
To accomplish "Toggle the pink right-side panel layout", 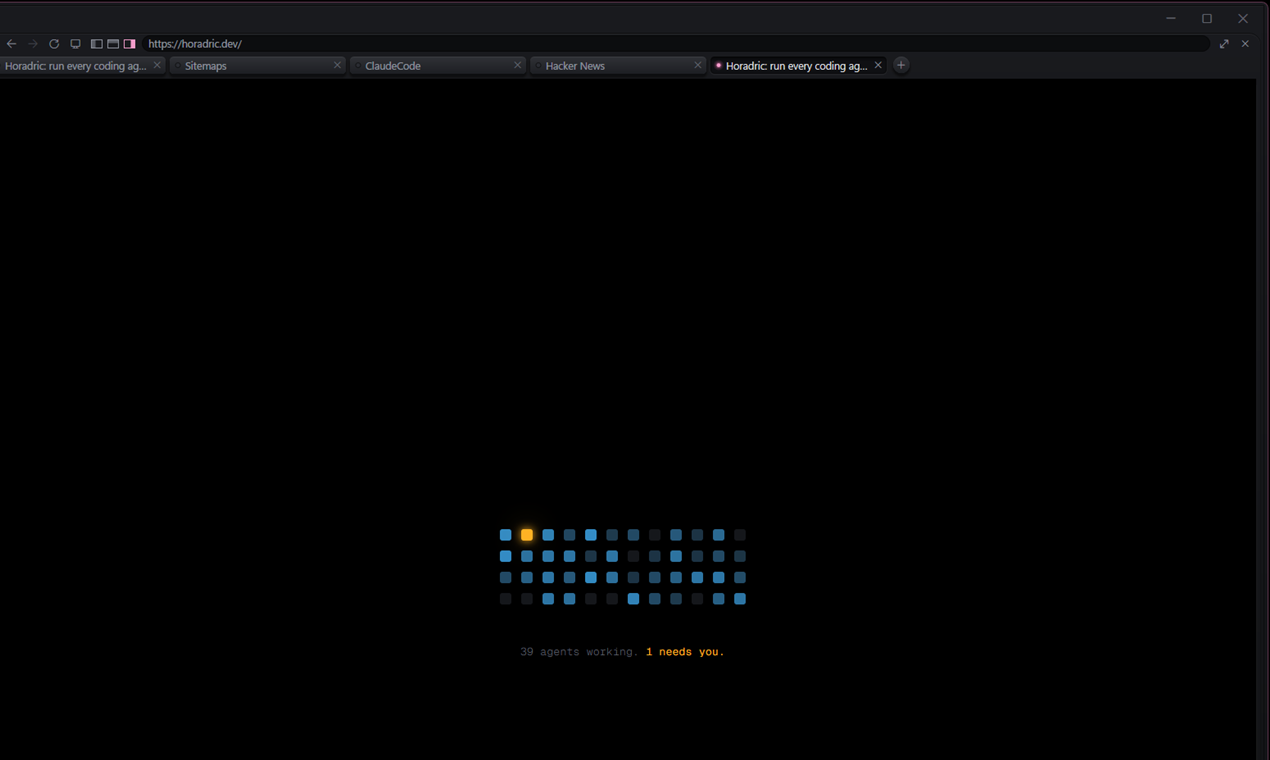I will 130,44.
